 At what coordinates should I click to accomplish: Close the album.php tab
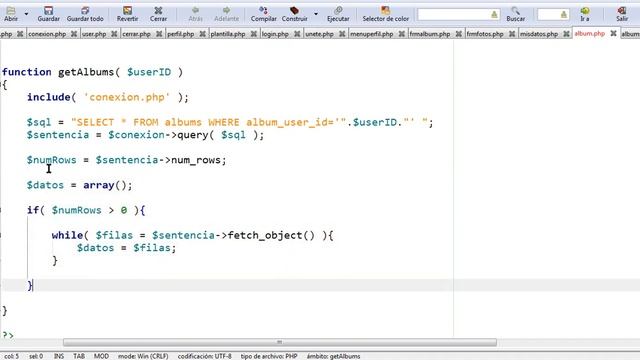[x=613, y=33]
